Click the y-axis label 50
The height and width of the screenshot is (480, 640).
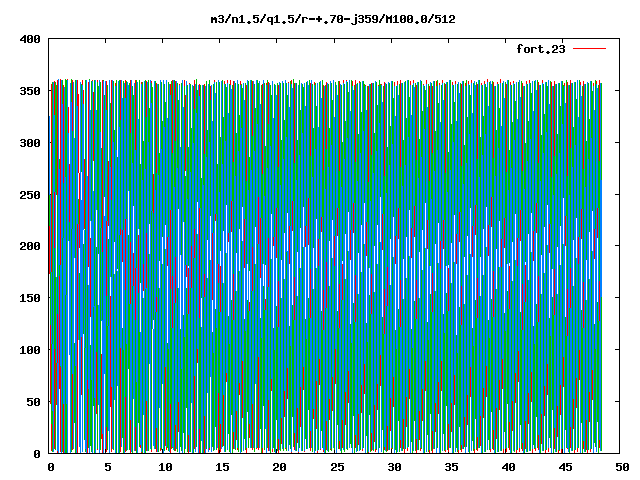point(33,402)
